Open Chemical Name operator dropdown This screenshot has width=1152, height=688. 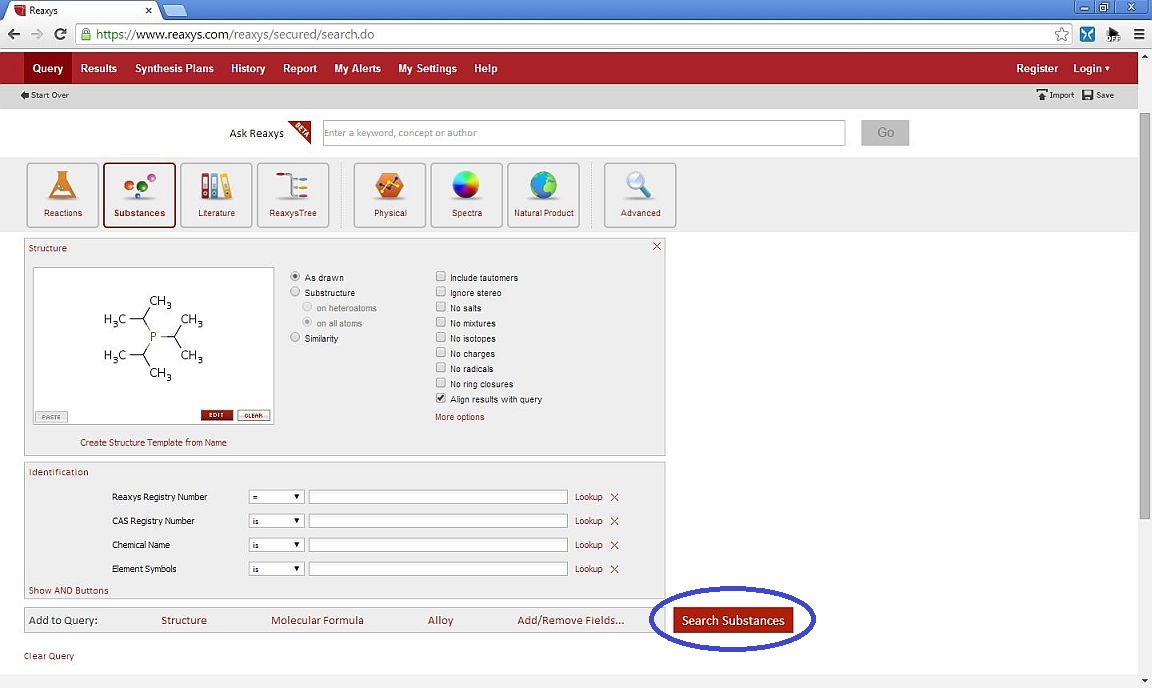click(x=276, y=545)
